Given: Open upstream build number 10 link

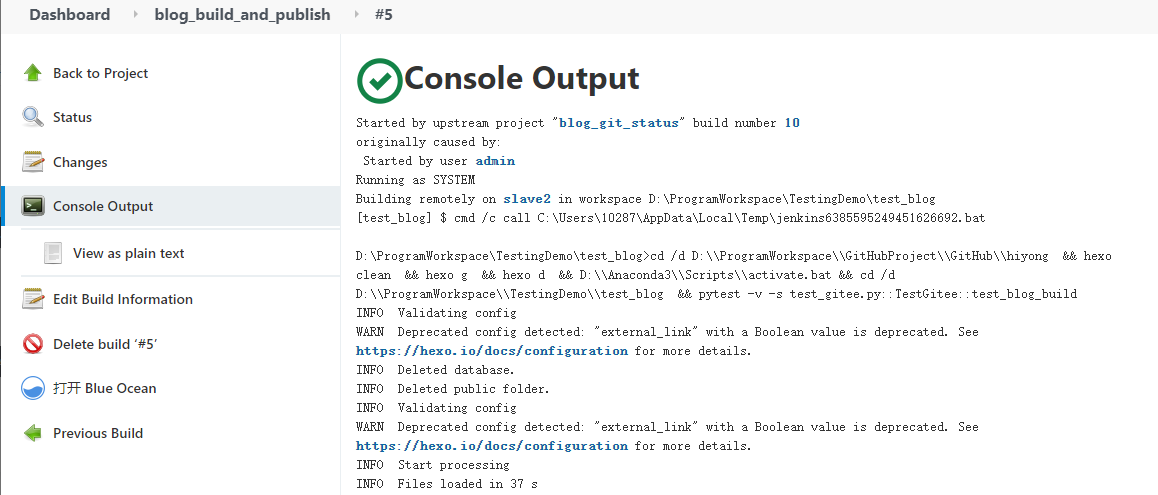Looking at the screenshot, I should tap(792, 123).
